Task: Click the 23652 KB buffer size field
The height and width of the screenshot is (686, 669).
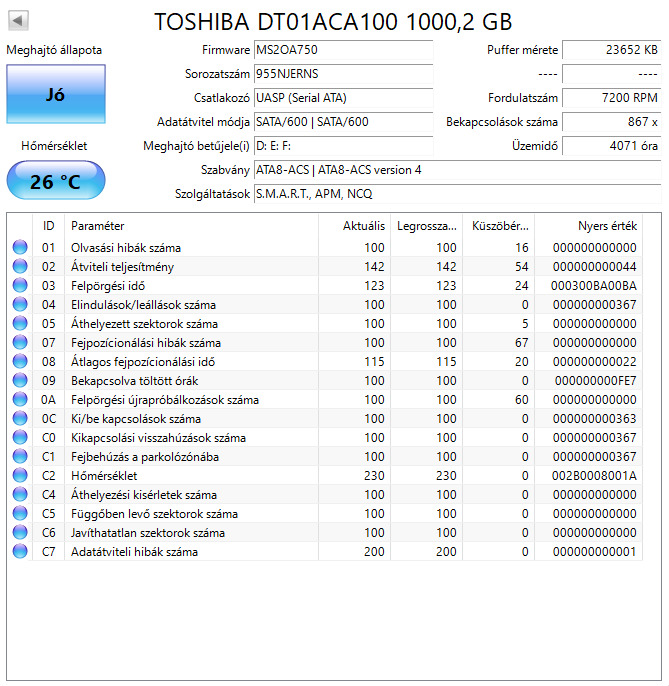Action: (612, 50)
